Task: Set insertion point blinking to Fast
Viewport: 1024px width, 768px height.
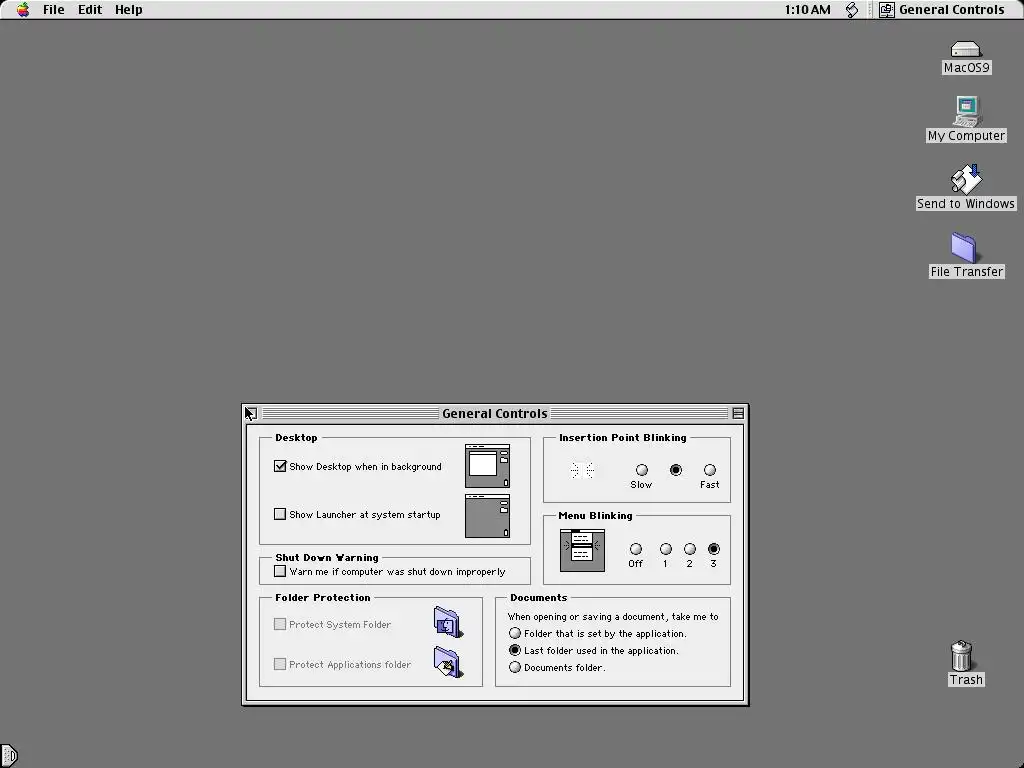Action: pos(710,470)
